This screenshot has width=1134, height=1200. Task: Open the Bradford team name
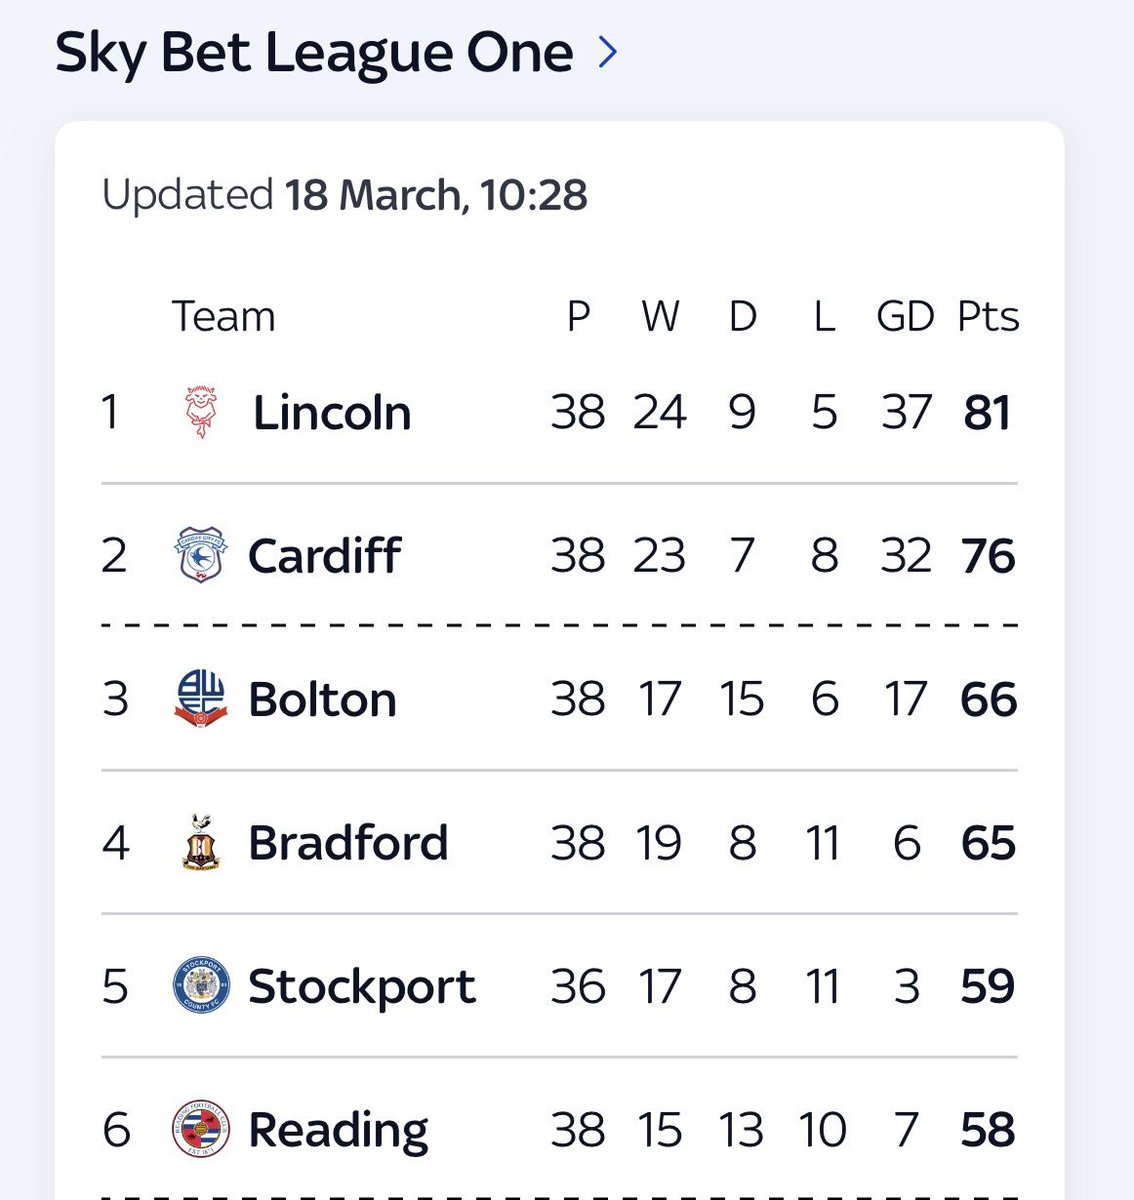(x=348, y=842)
